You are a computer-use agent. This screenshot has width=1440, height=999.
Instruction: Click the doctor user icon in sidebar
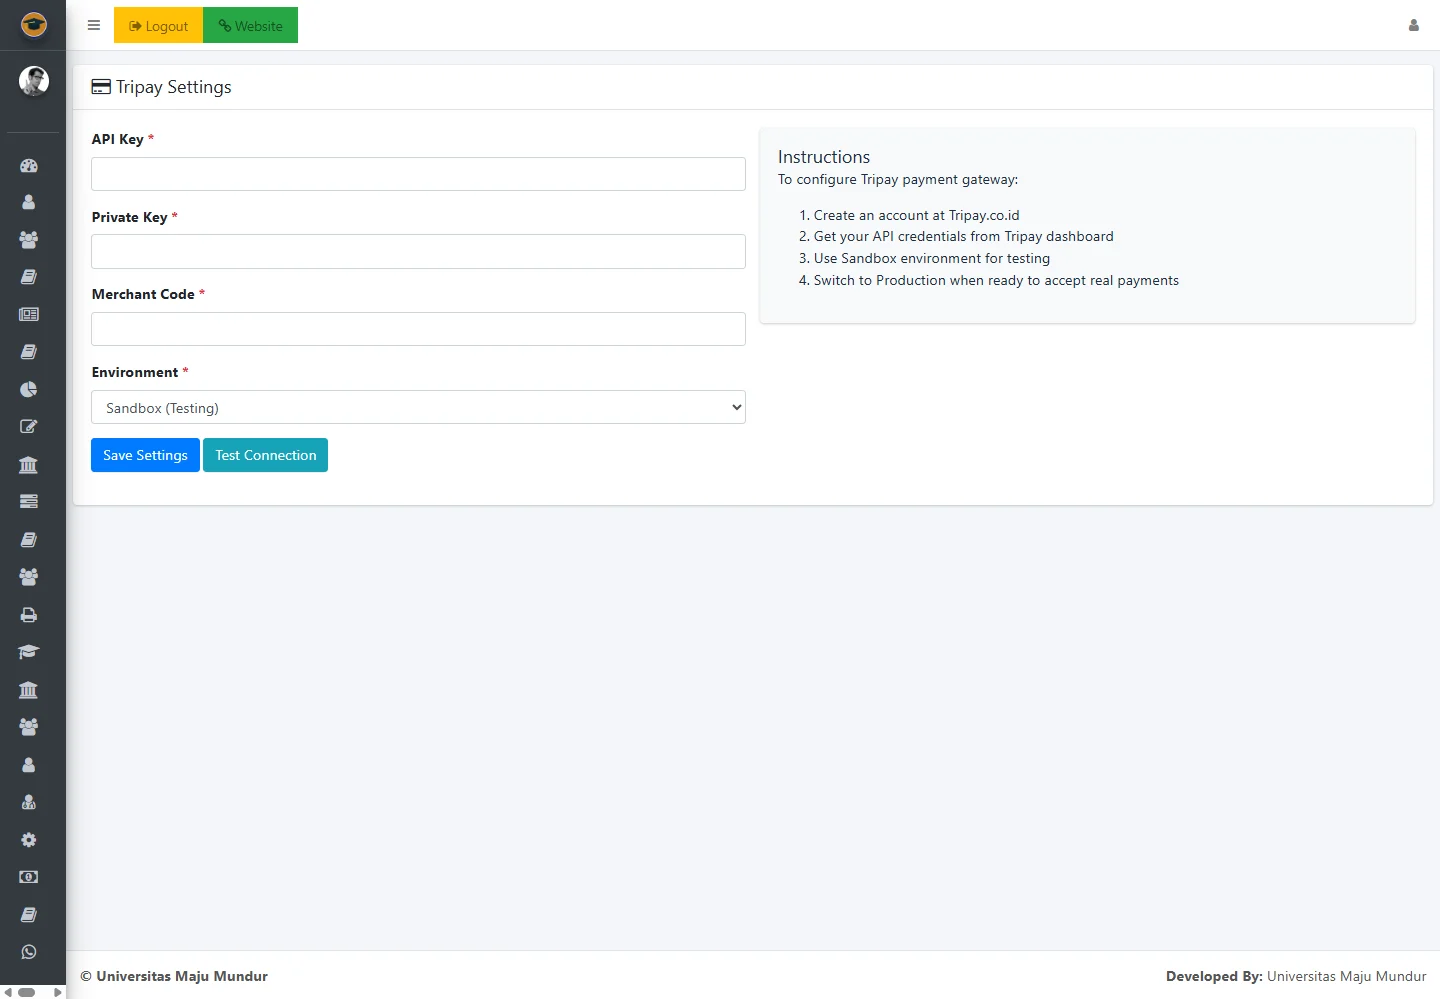click(29, 802)
